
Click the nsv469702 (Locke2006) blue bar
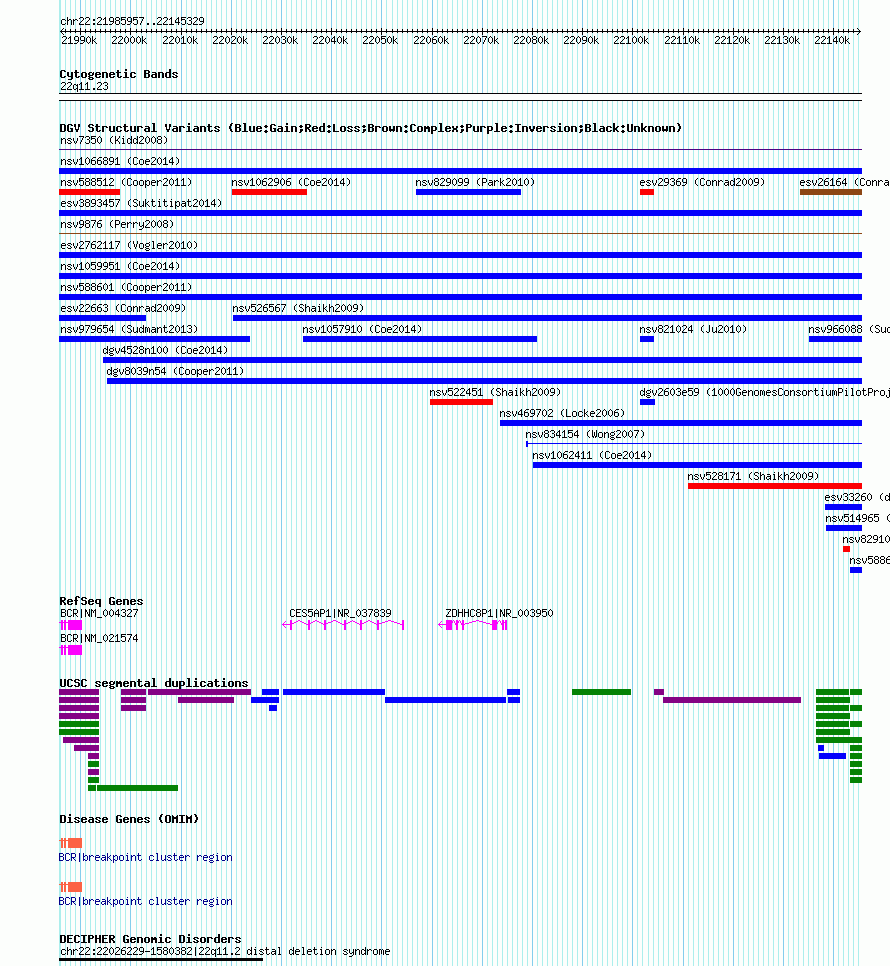(x=681, y=423)
